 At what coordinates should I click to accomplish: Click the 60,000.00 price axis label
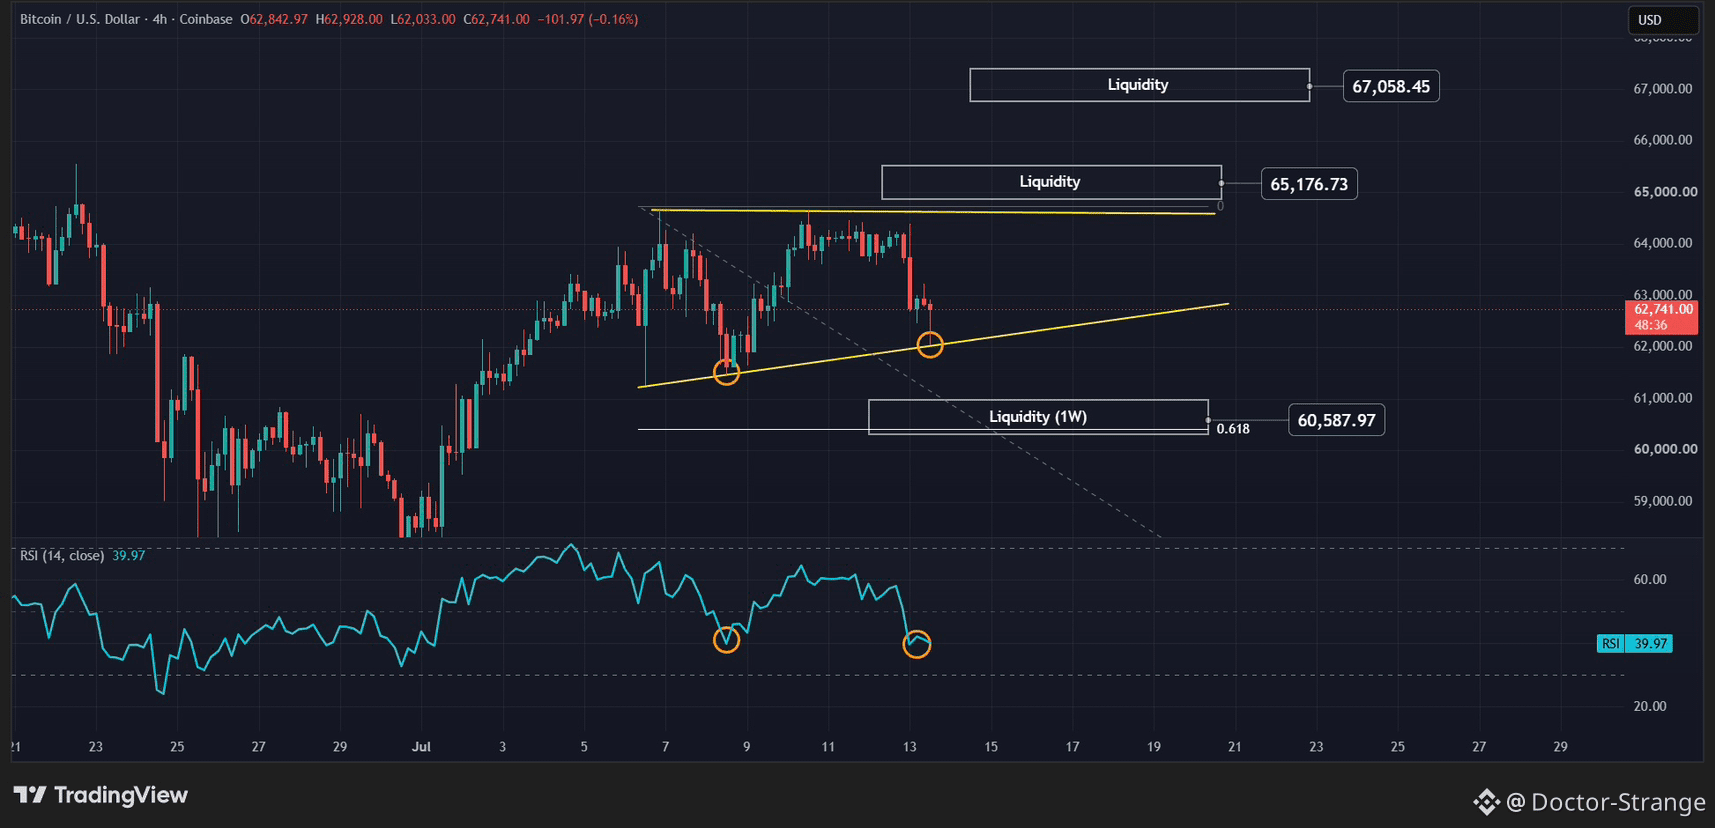click(1664, 449)
